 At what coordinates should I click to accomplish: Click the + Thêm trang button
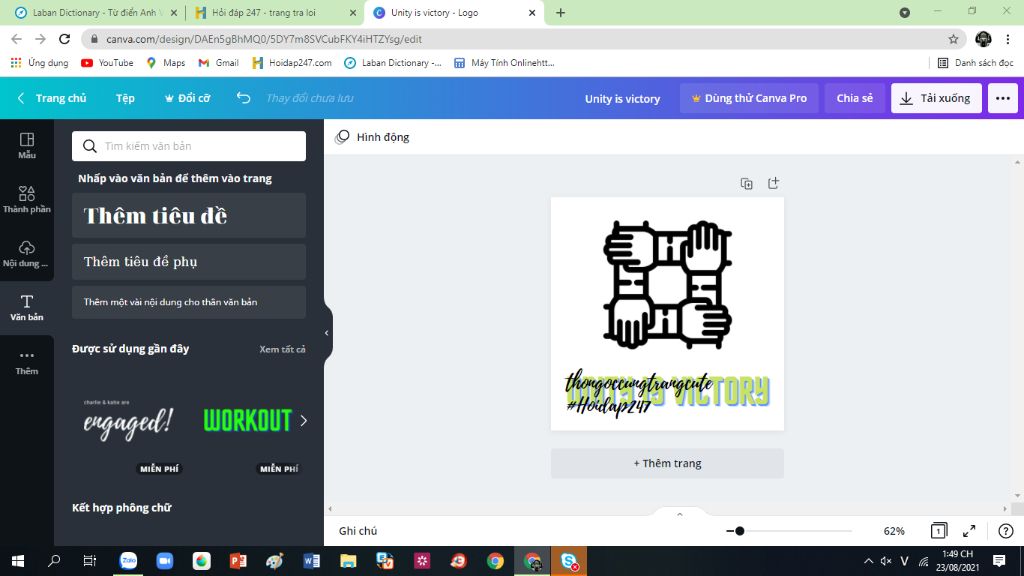[667, 463]
